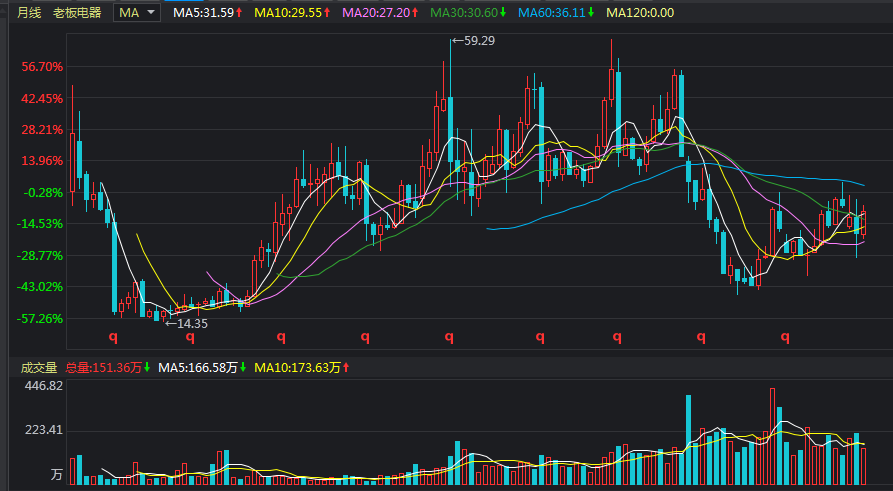Image resolution: width=893 pixels, height=491 pixels.
Task: Click the 56.70% axis label
Action: click(x=42, y=67)
